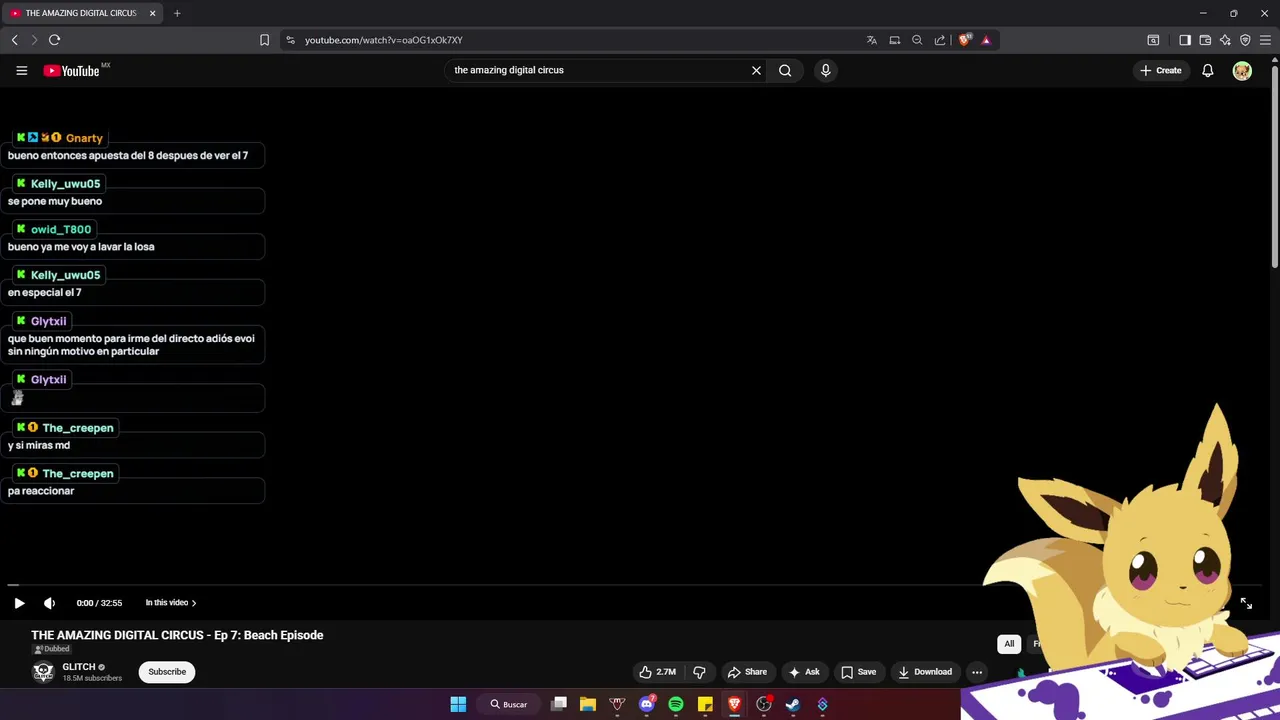
Task: Go back to the previous page
Action: pos(14,40)
